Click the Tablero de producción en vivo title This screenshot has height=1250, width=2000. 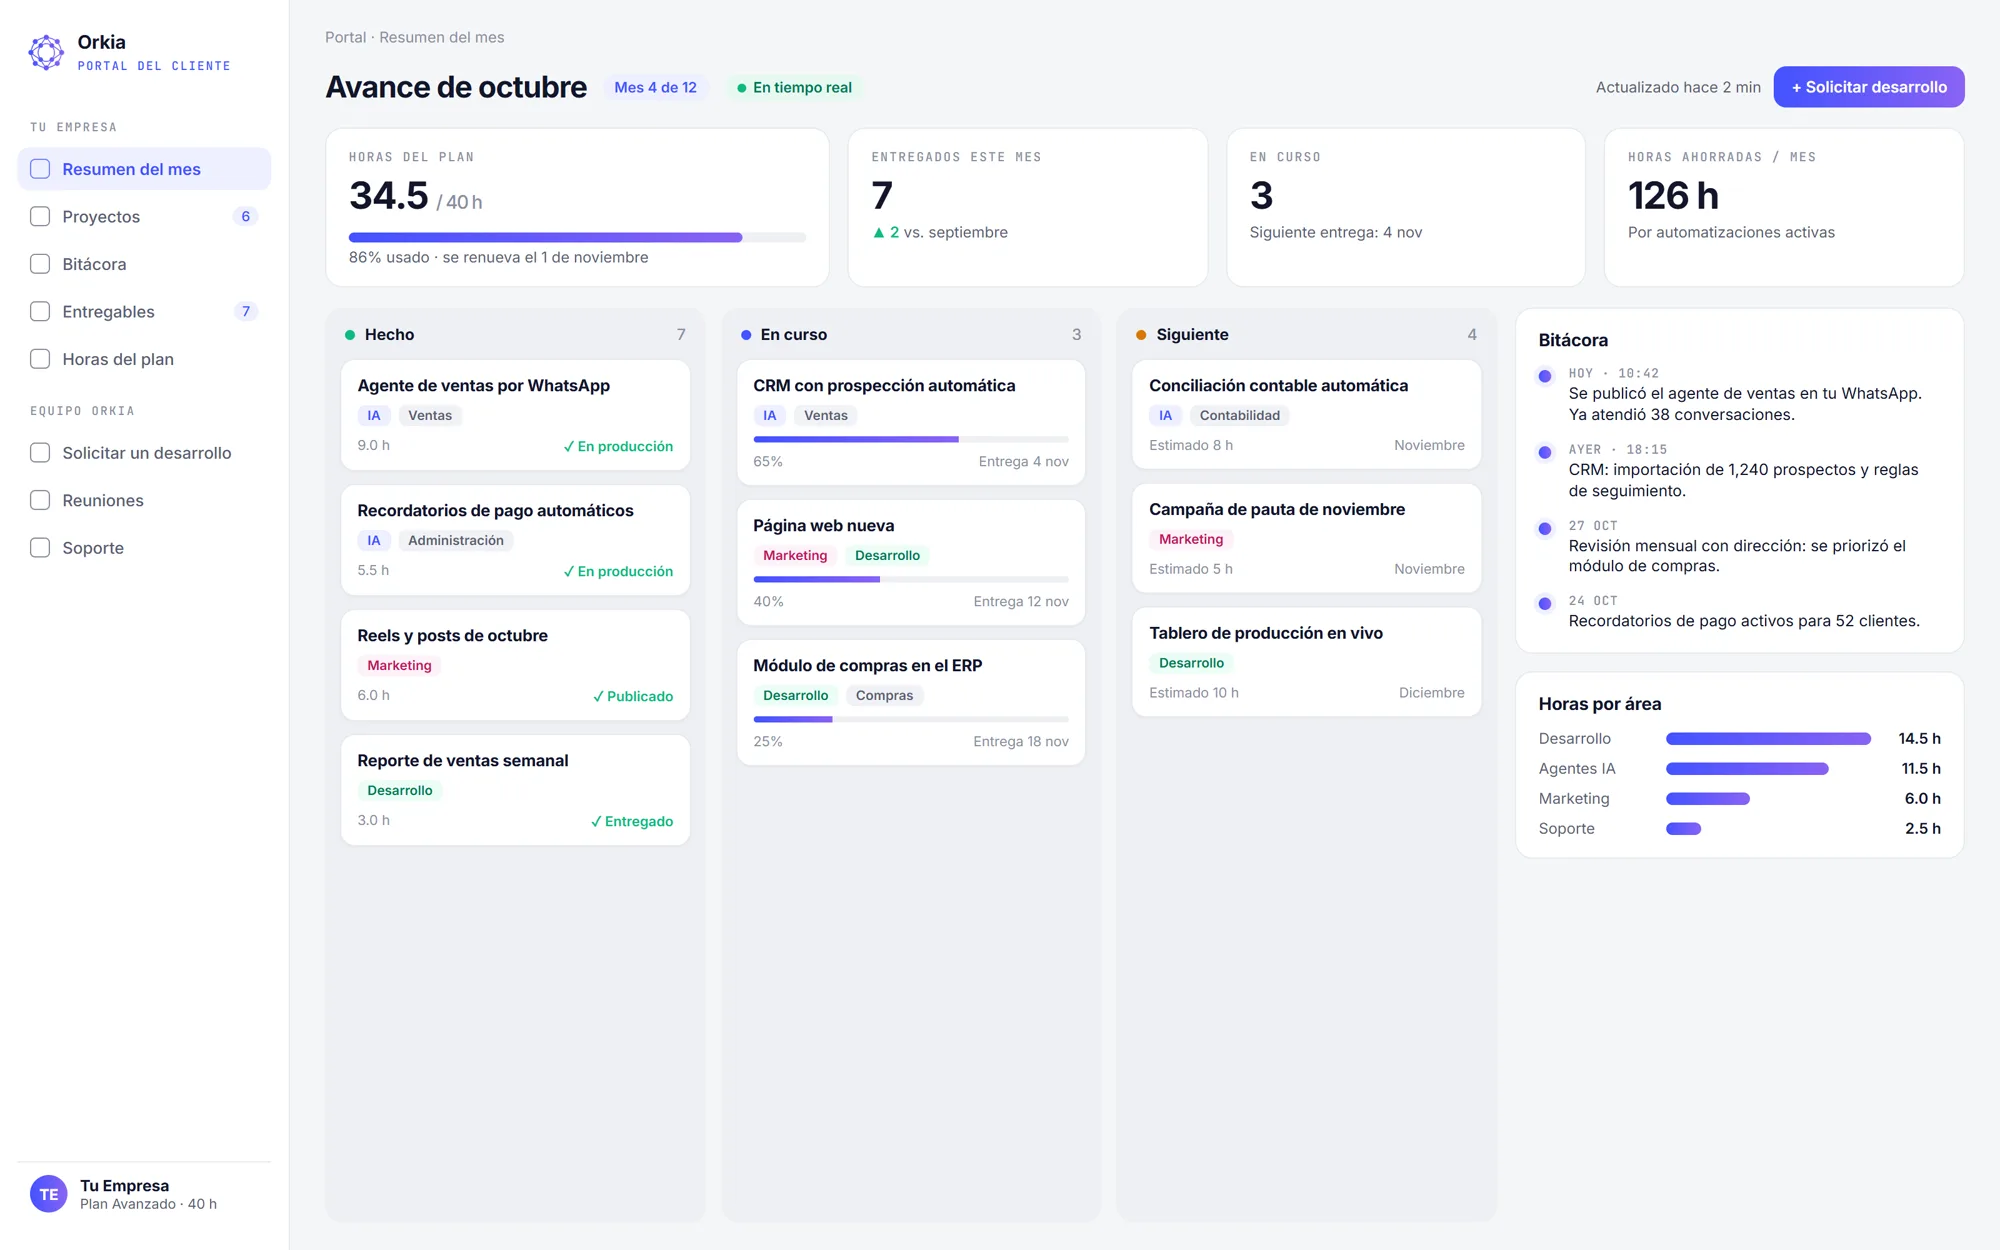click(1266, 633)
